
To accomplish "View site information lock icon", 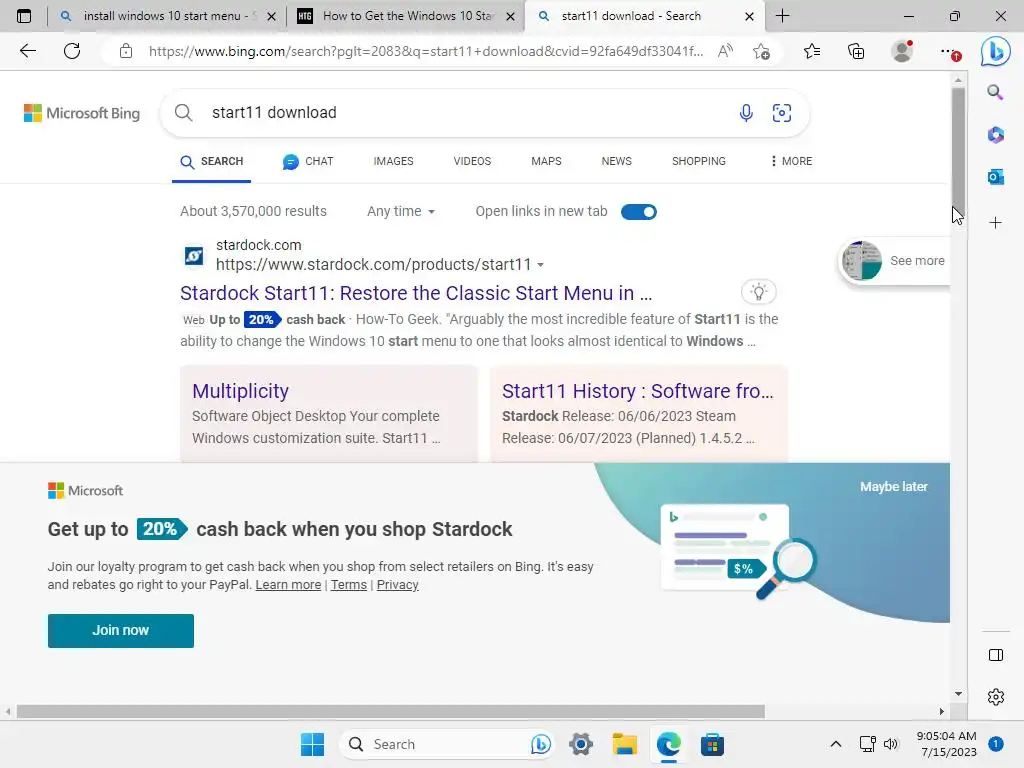I will click(126, 51).
